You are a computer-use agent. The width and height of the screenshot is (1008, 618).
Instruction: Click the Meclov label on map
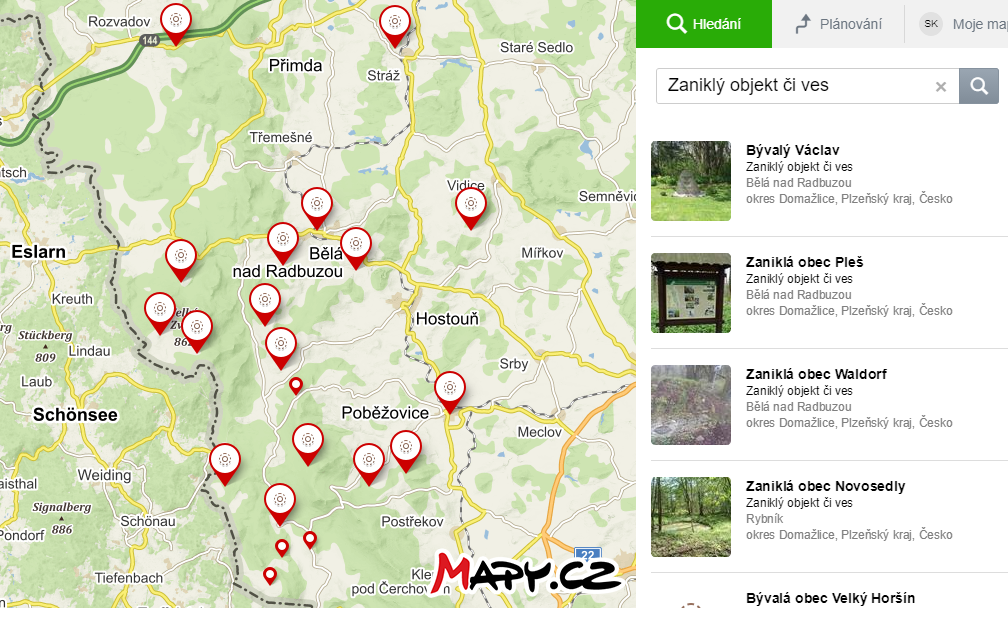pos(539,432)
